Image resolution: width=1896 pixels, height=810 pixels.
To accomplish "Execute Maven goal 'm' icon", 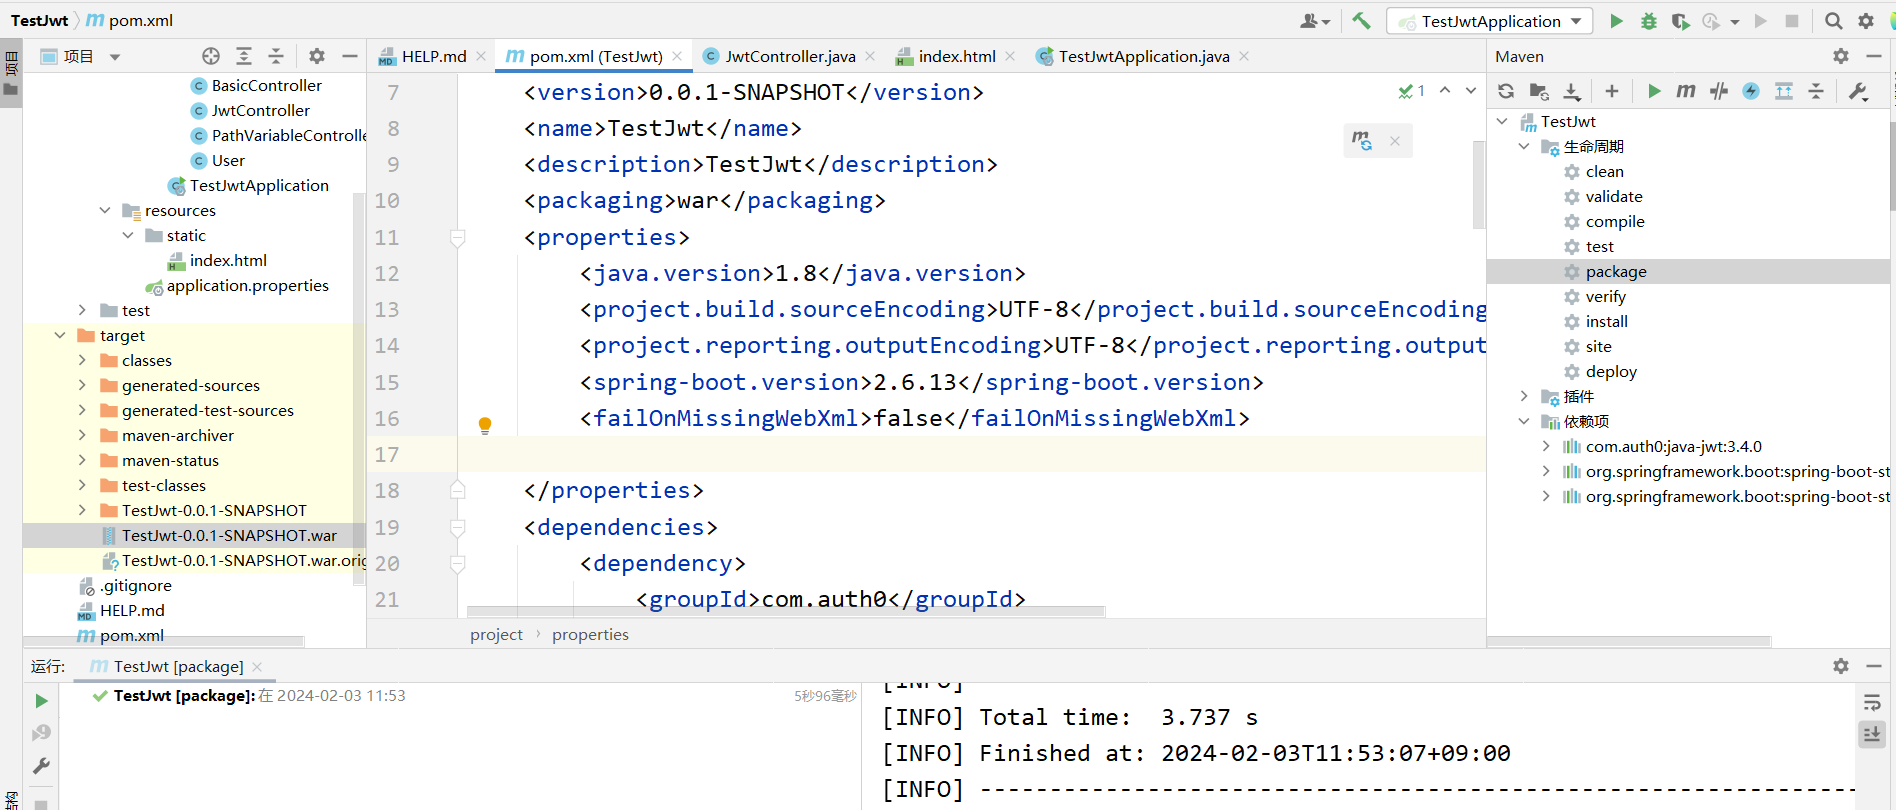I will pos(1686,91).
